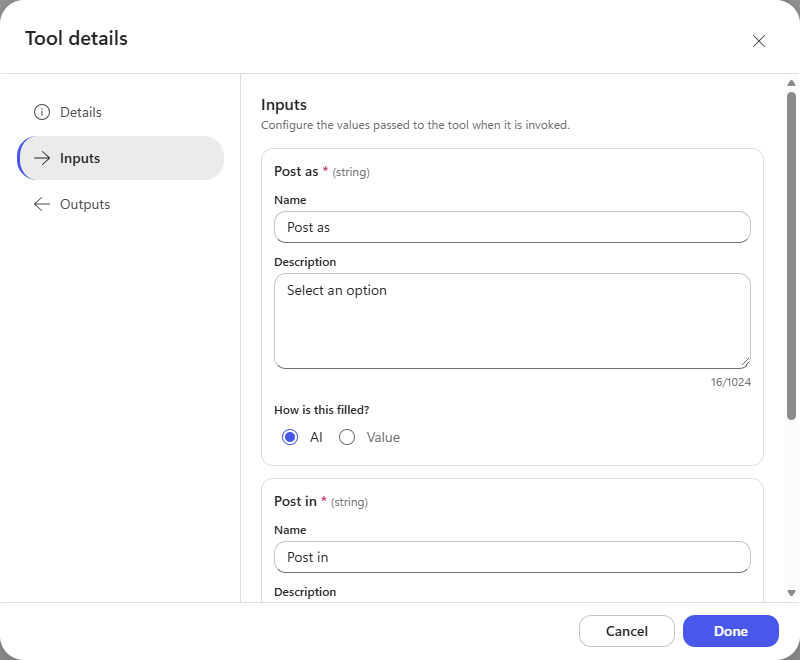Click the description textarea resize handle
Screen dimensions: 800x660
(x=745, y=363)
